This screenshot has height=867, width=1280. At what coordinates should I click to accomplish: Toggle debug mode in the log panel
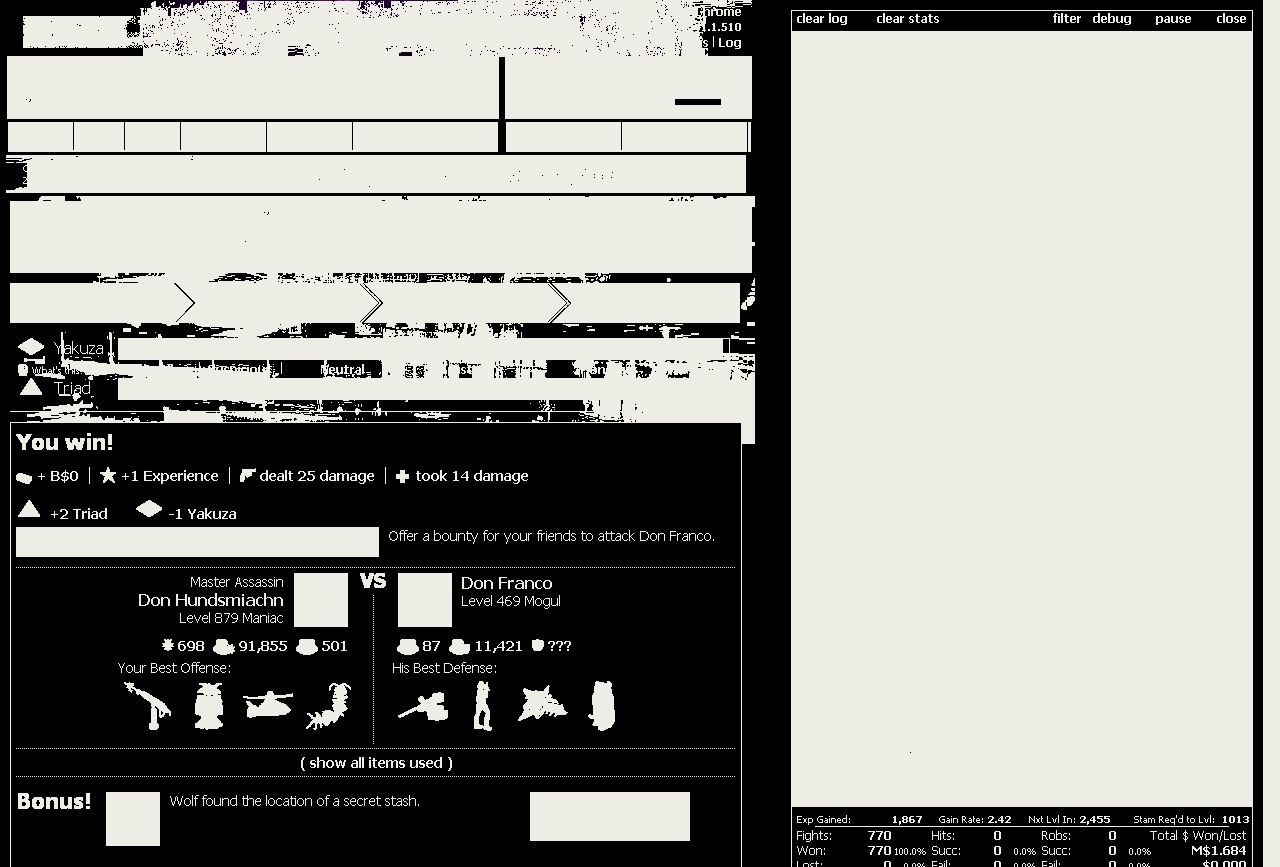1111,19
